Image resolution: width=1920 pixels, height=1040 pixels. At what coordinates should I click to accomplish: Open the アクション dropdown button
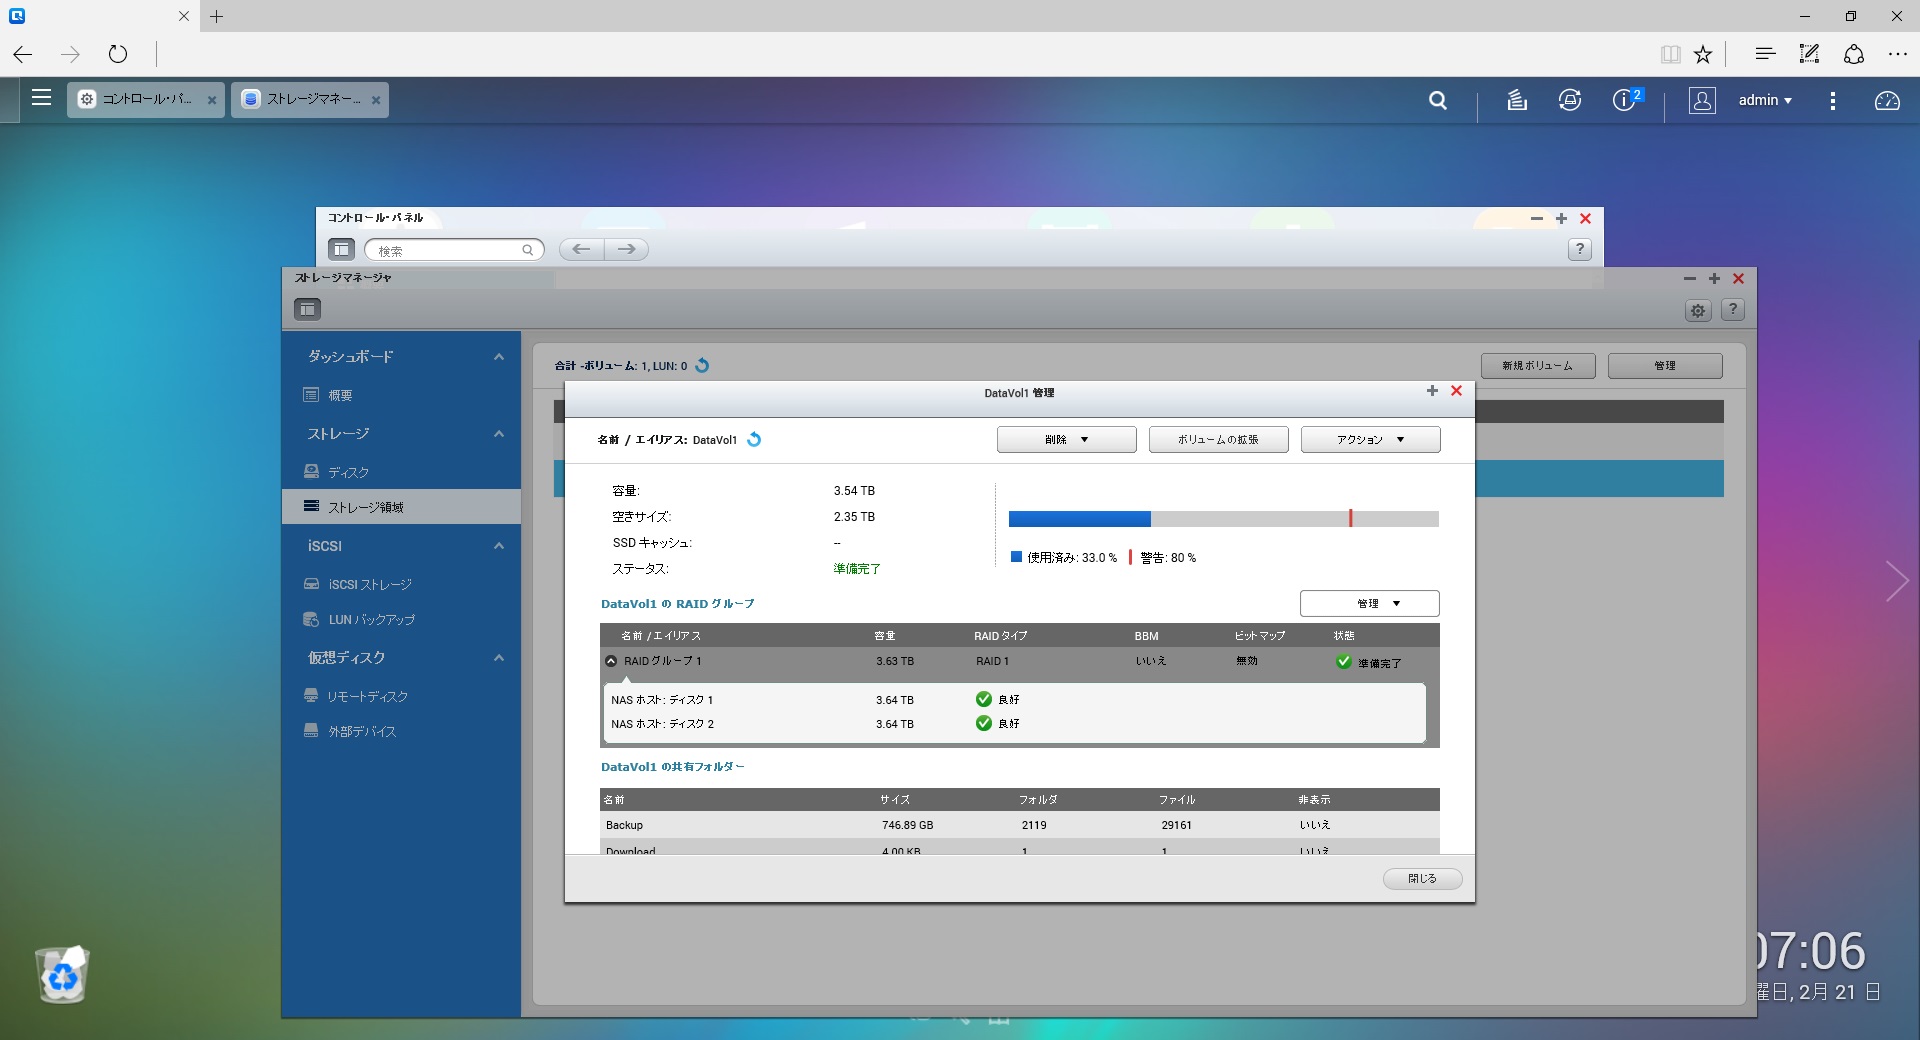[x=1370, y=440]
